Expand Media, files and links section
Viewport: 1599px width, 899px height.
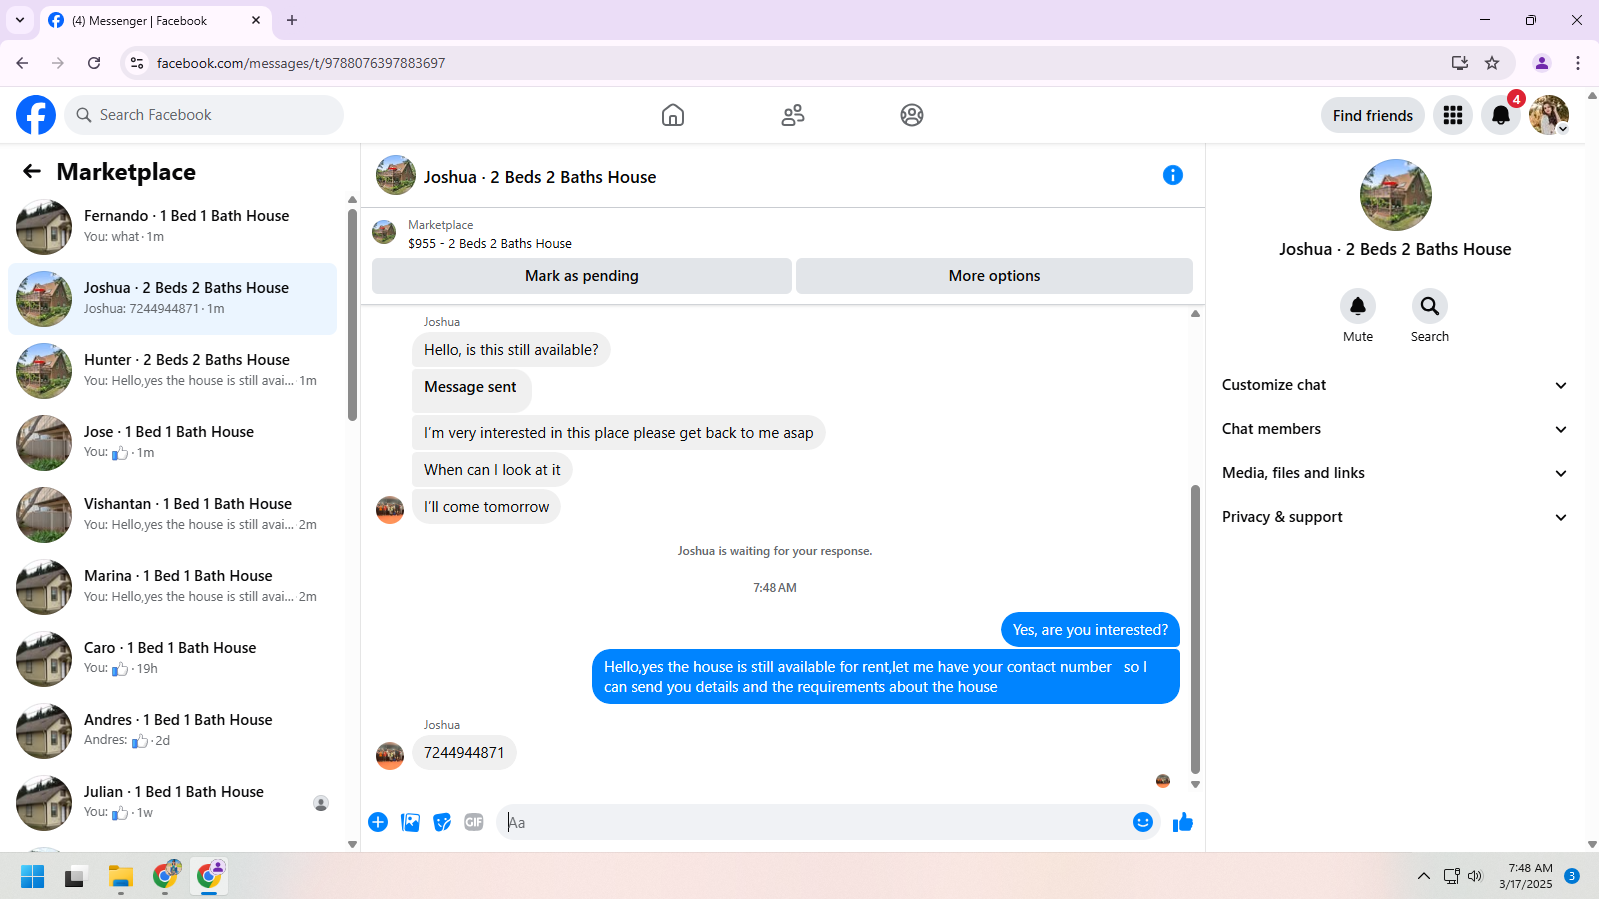pyautogui.click(x=1395, y=473)
